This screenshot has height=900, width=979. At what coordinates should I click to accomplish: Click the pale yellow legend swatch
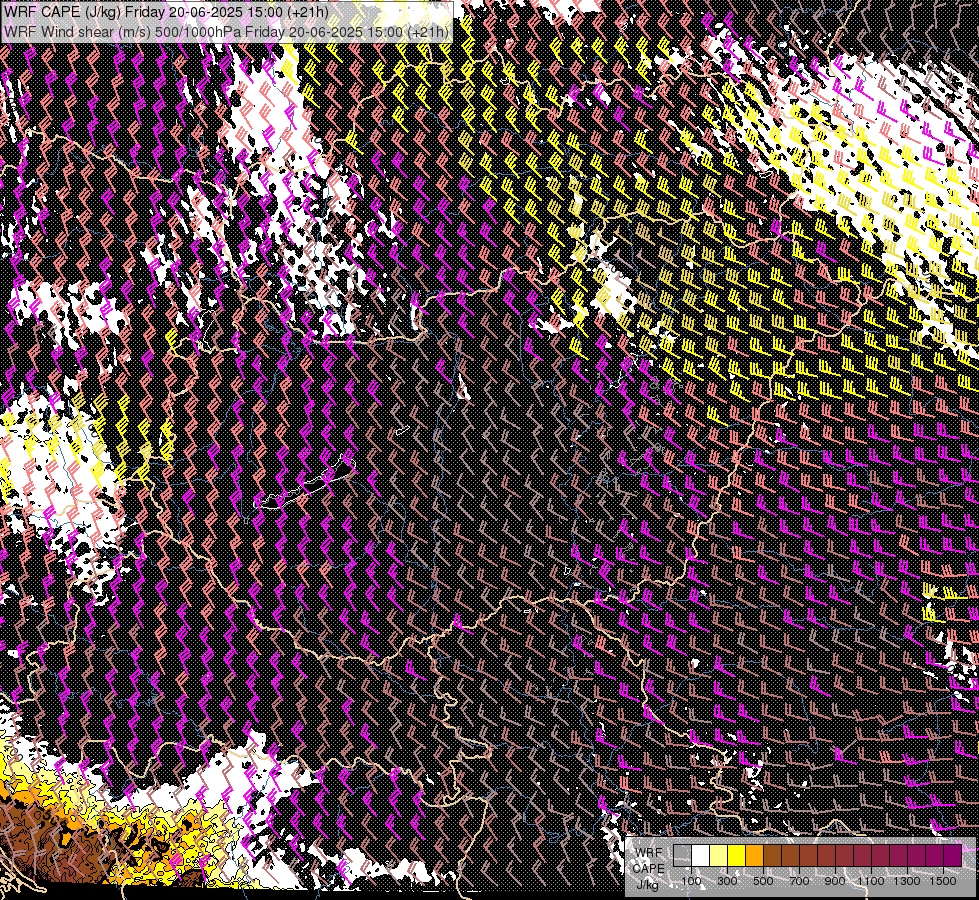[x=719, y=856]
